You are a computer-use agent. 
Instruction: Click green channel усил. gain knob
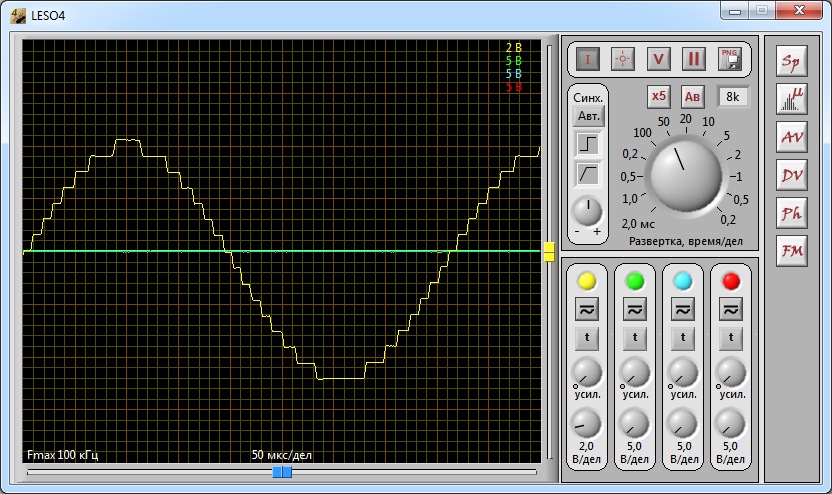[635, 373]
